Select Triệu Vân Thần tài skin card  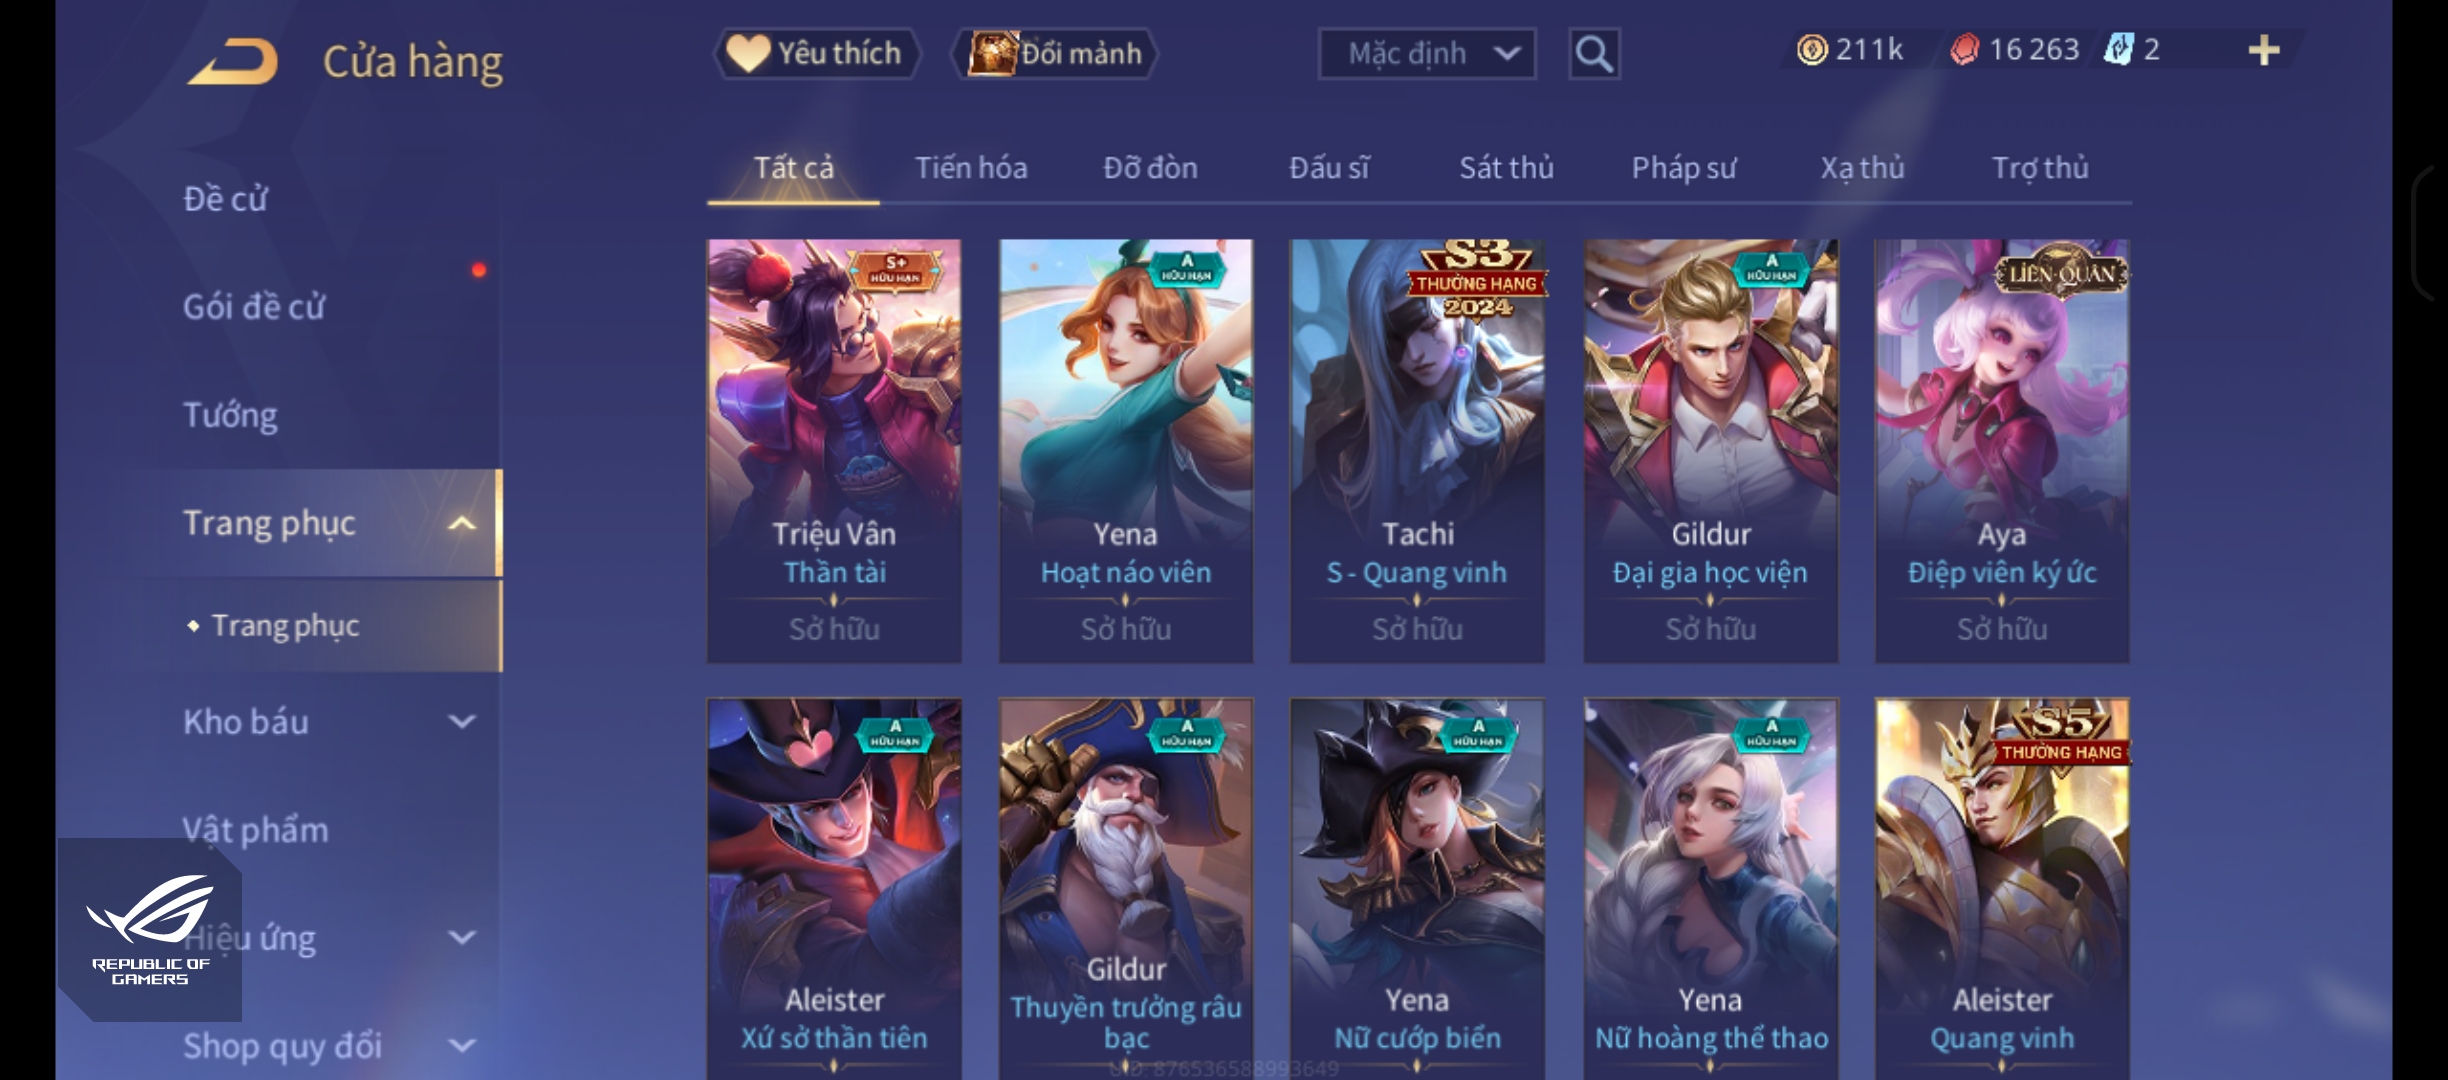tap(834, 450)
